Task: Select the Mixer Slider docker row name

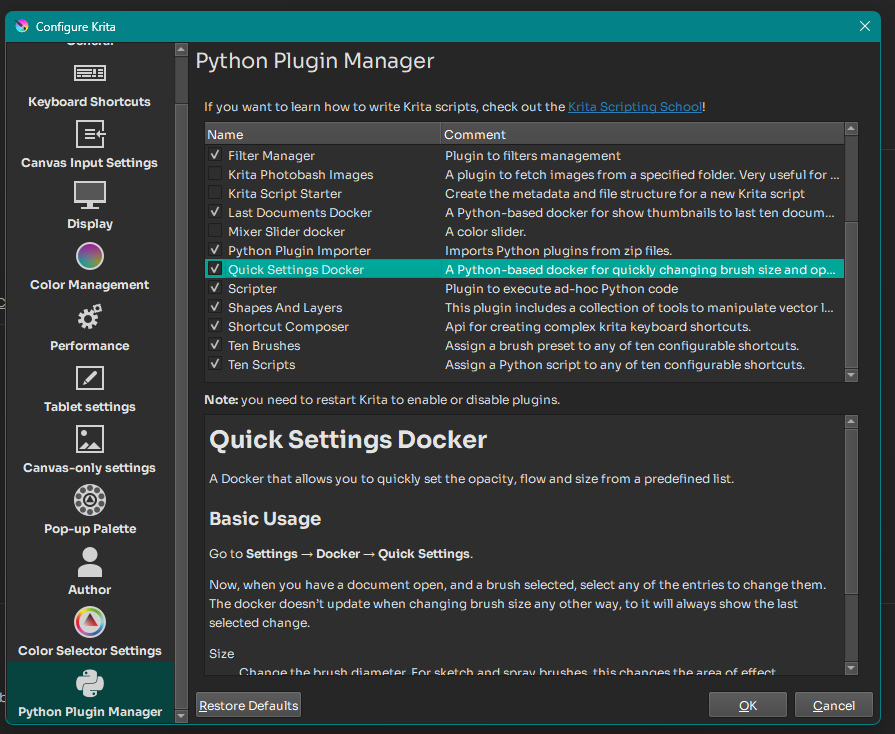Action: coord(287,232)
